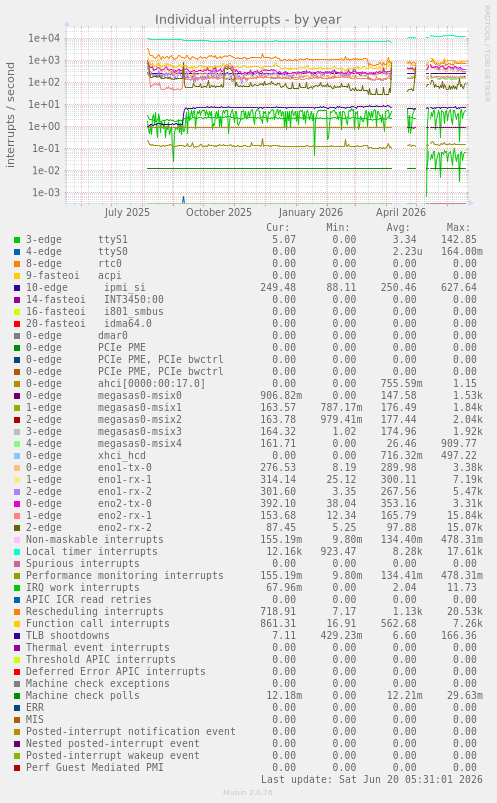Select the TLB shootdowns legend entry
This screenshot has height=803, width=497.
pyautogui.click(x=68, y=636)
